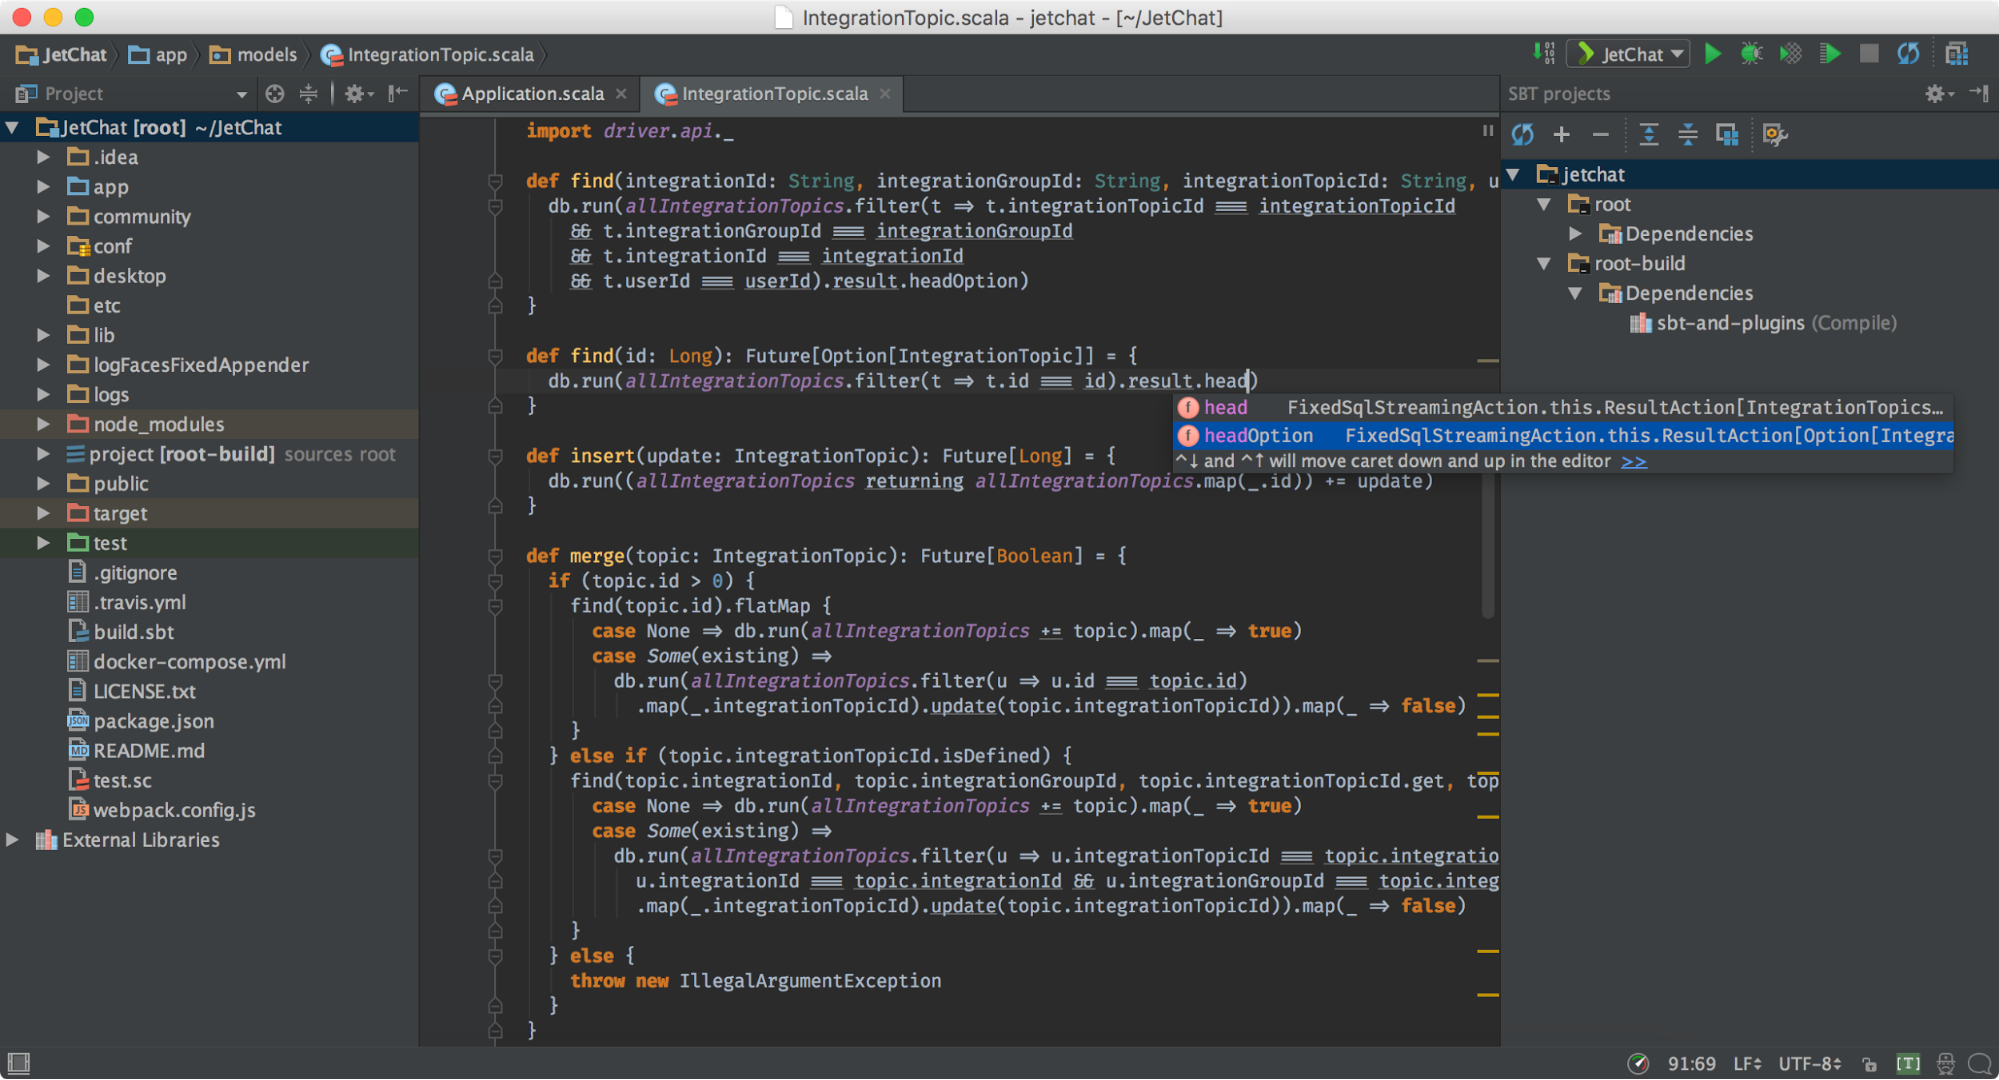Select headOption autocomplete suggestion
The width and height of the screenshot is (1999, 1080).
tap(1256, 435)
